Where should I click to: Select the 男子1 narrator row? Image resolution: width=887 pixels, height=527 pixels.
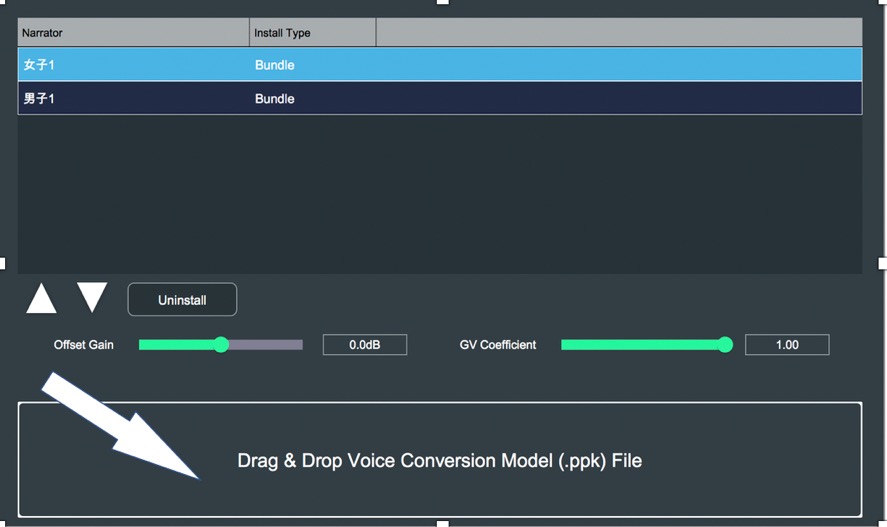(38, 99)
